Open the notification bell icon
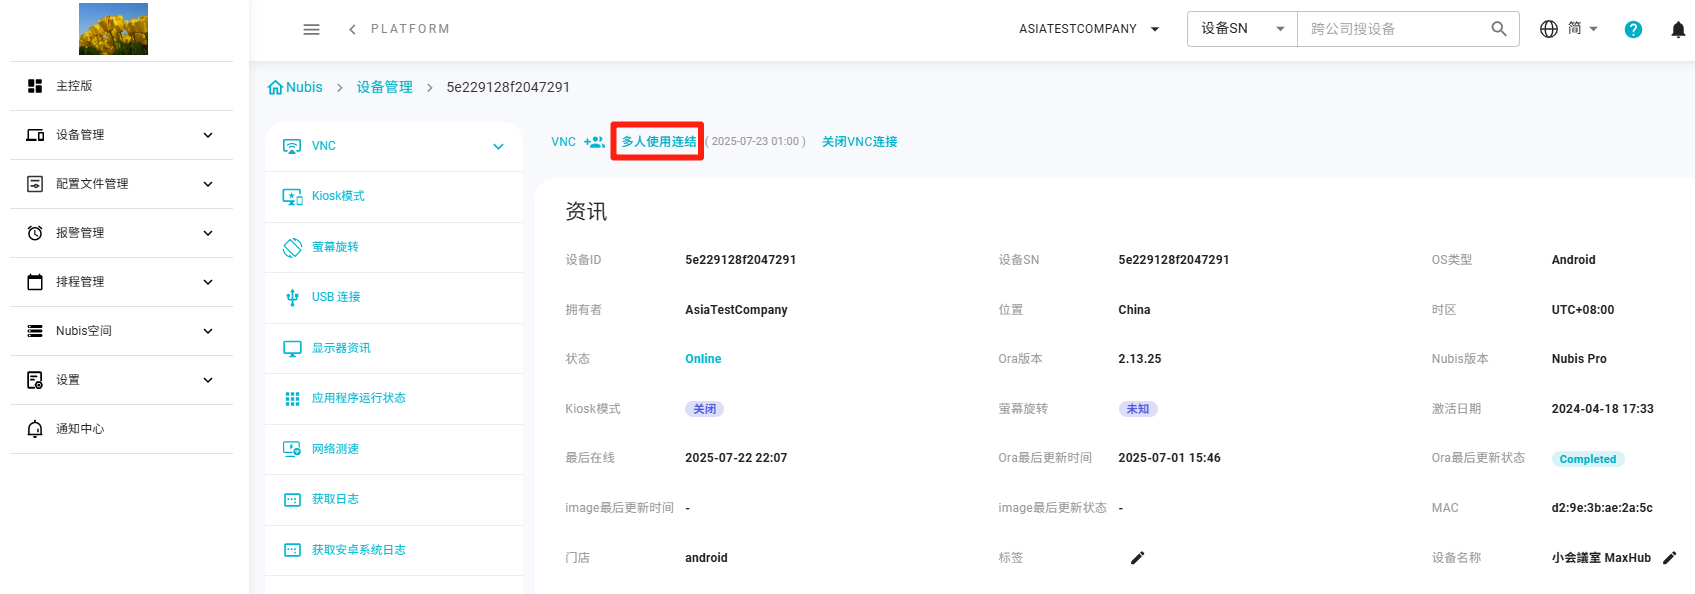 1678,29
